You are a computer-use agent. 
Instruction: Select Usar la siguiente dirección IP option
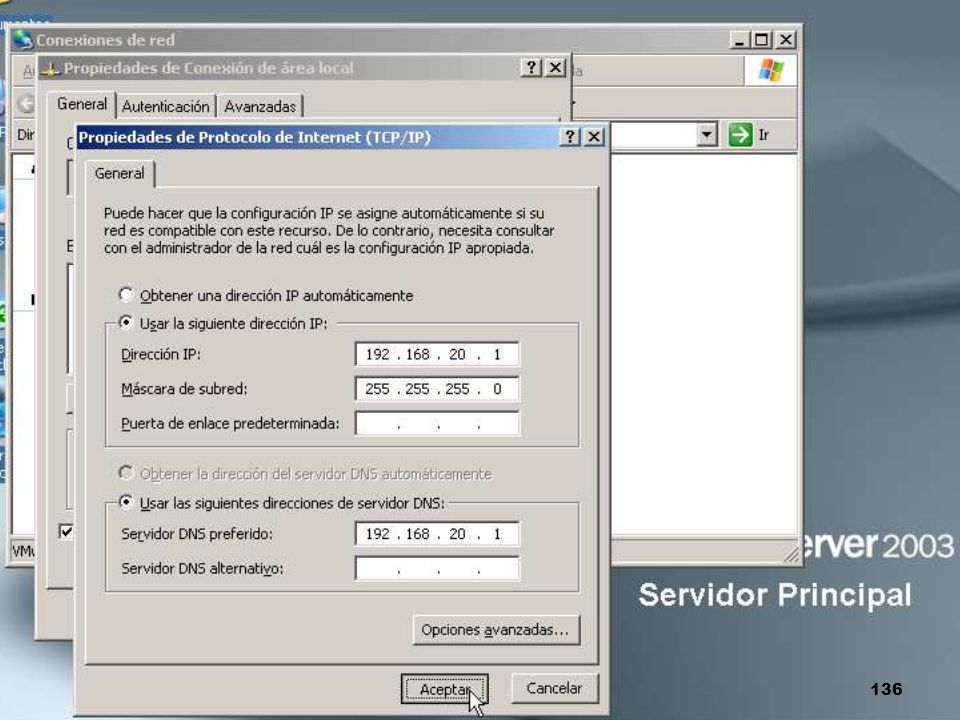126,323
